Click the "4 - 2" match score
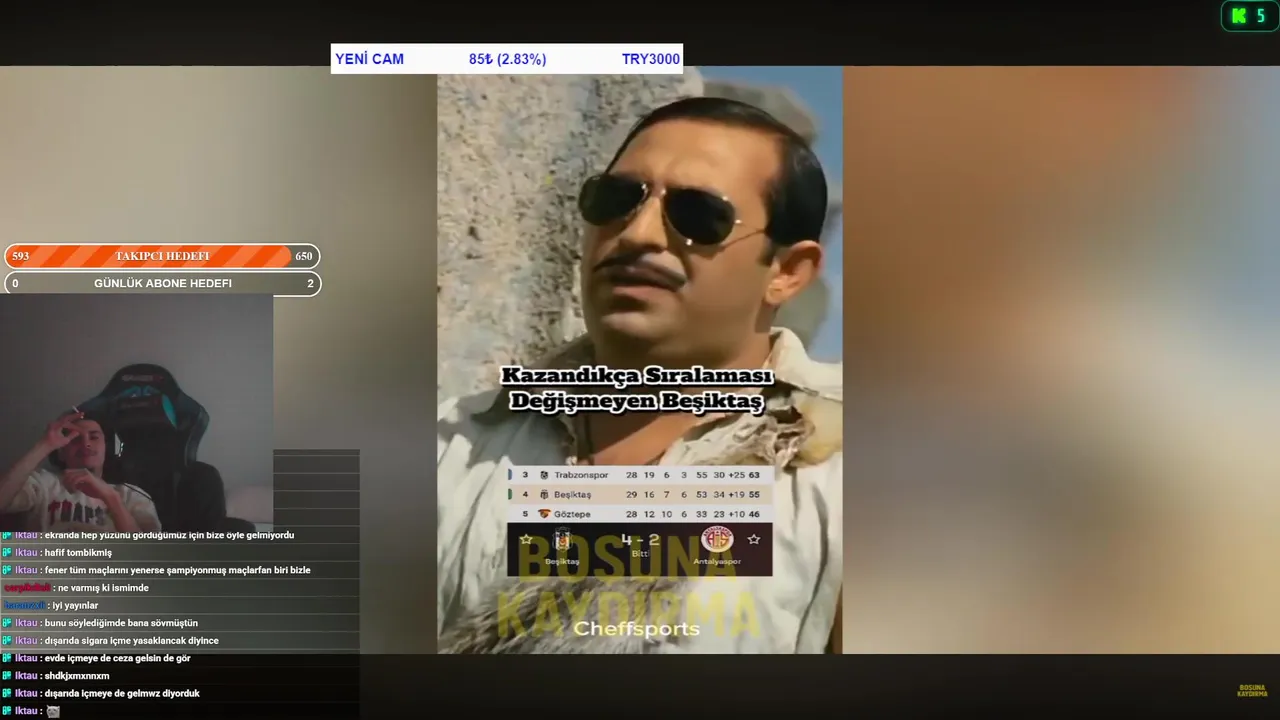The image size is (1280, 720). 640,540
